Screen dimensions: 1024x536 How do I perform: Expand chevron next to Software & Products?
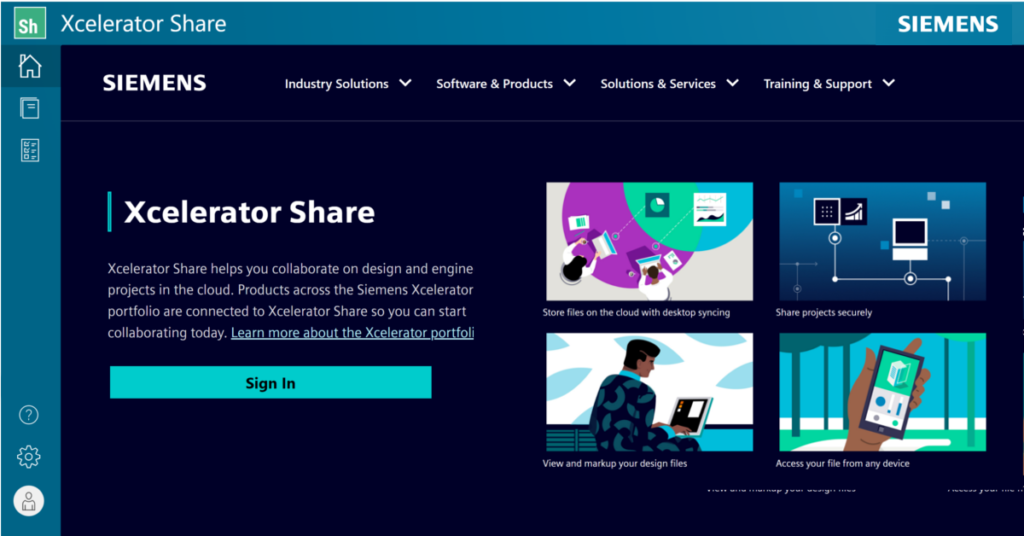pyautogui.click(x=569, y=83)
